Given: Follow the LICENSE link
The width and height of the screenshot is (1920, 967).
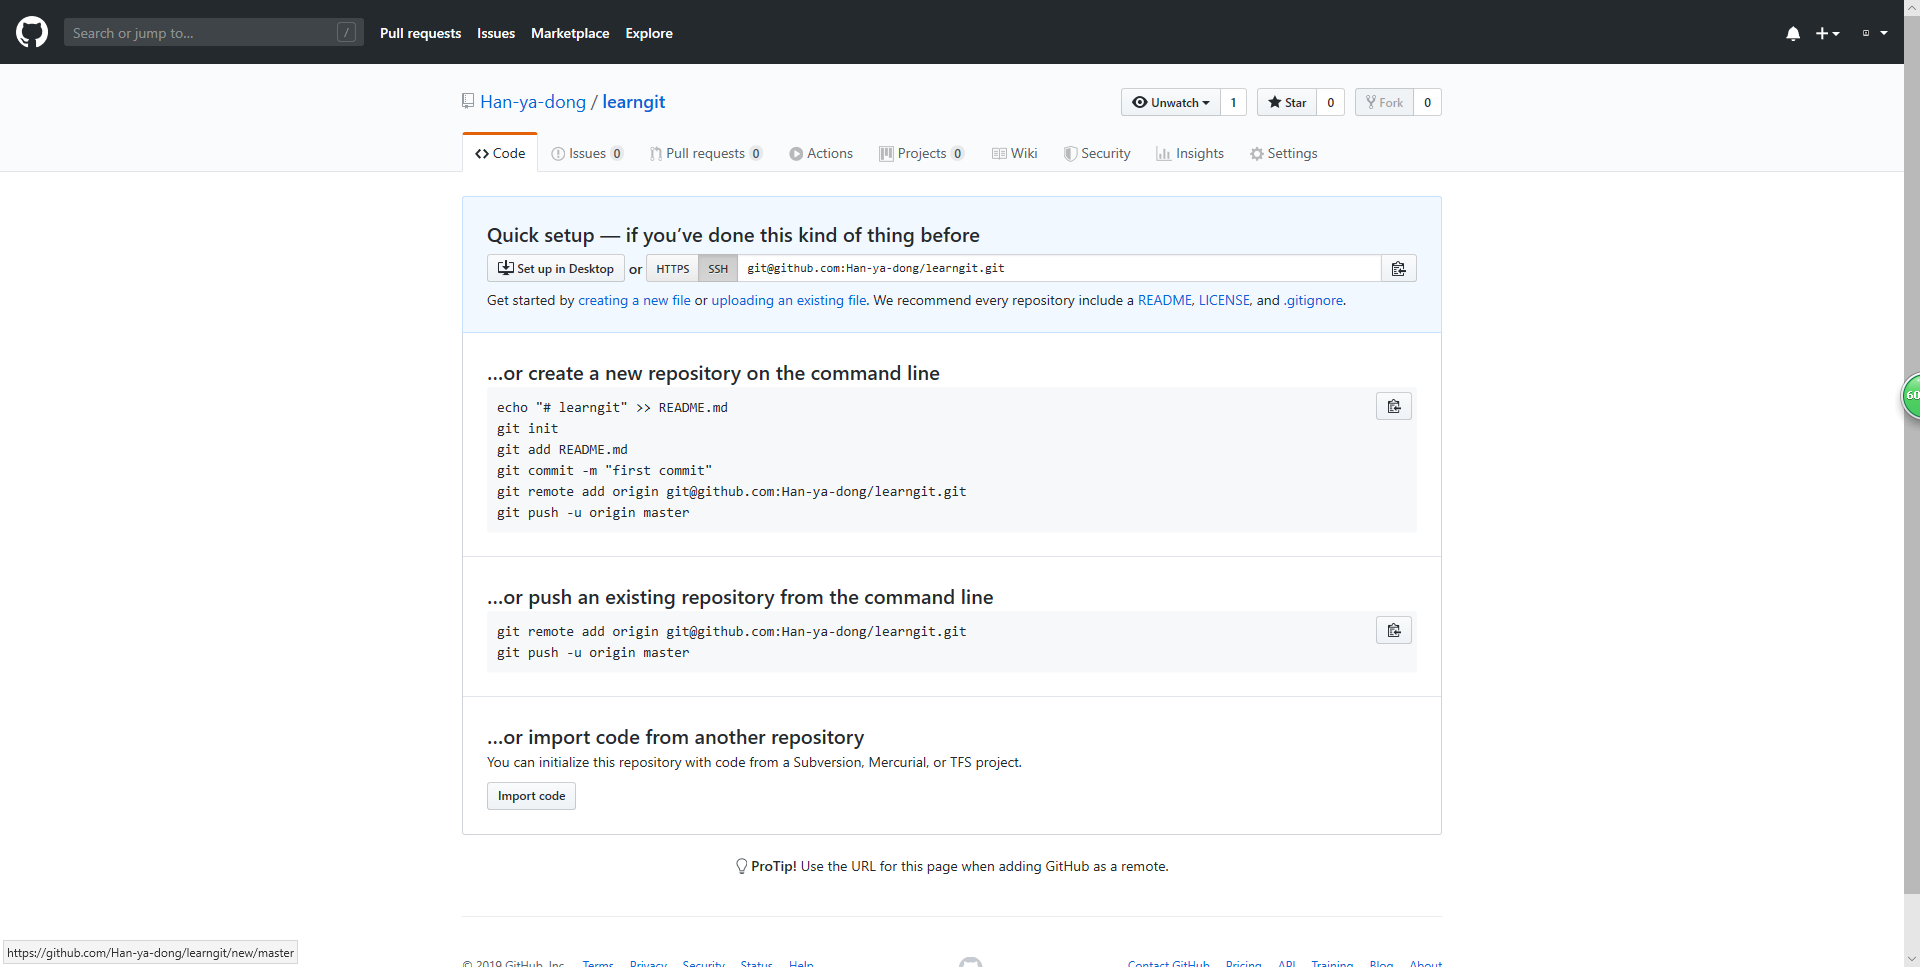Looking at the screenshot, I should 1224,300.
